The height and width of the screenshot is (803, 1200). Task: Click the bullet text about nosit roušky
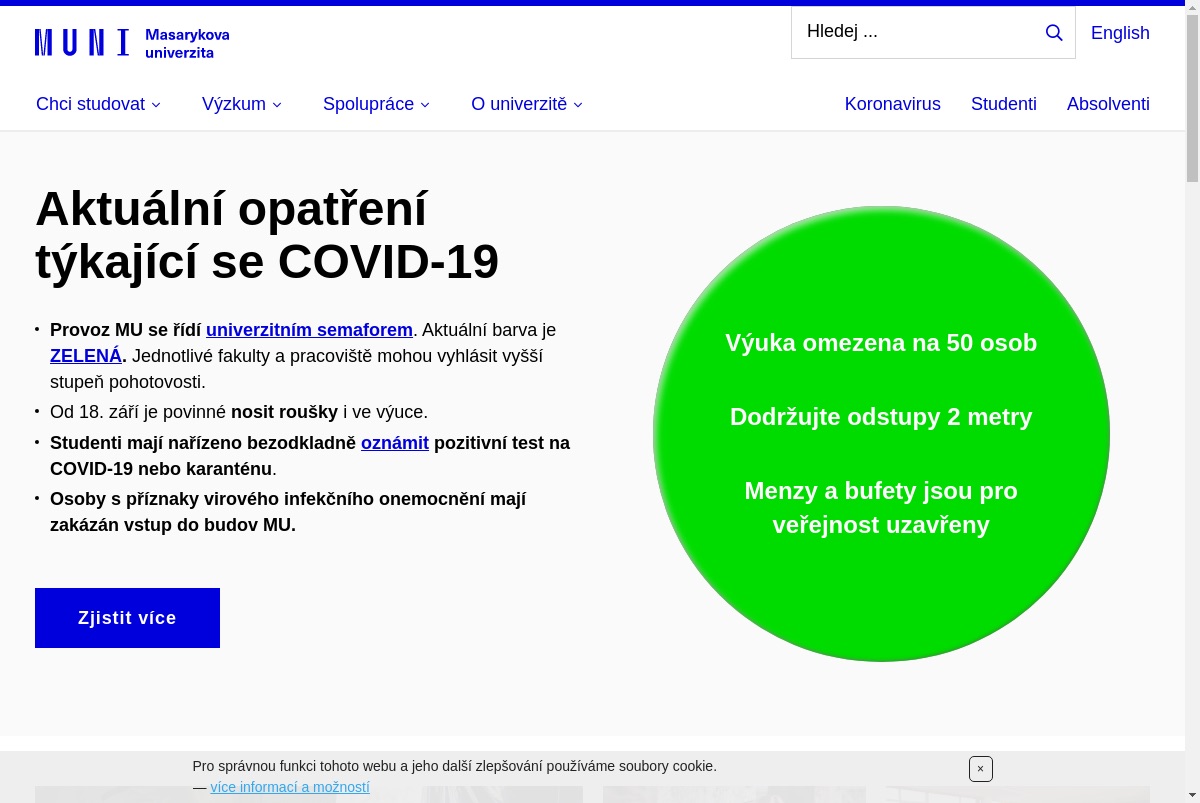[x=239, y=412]
